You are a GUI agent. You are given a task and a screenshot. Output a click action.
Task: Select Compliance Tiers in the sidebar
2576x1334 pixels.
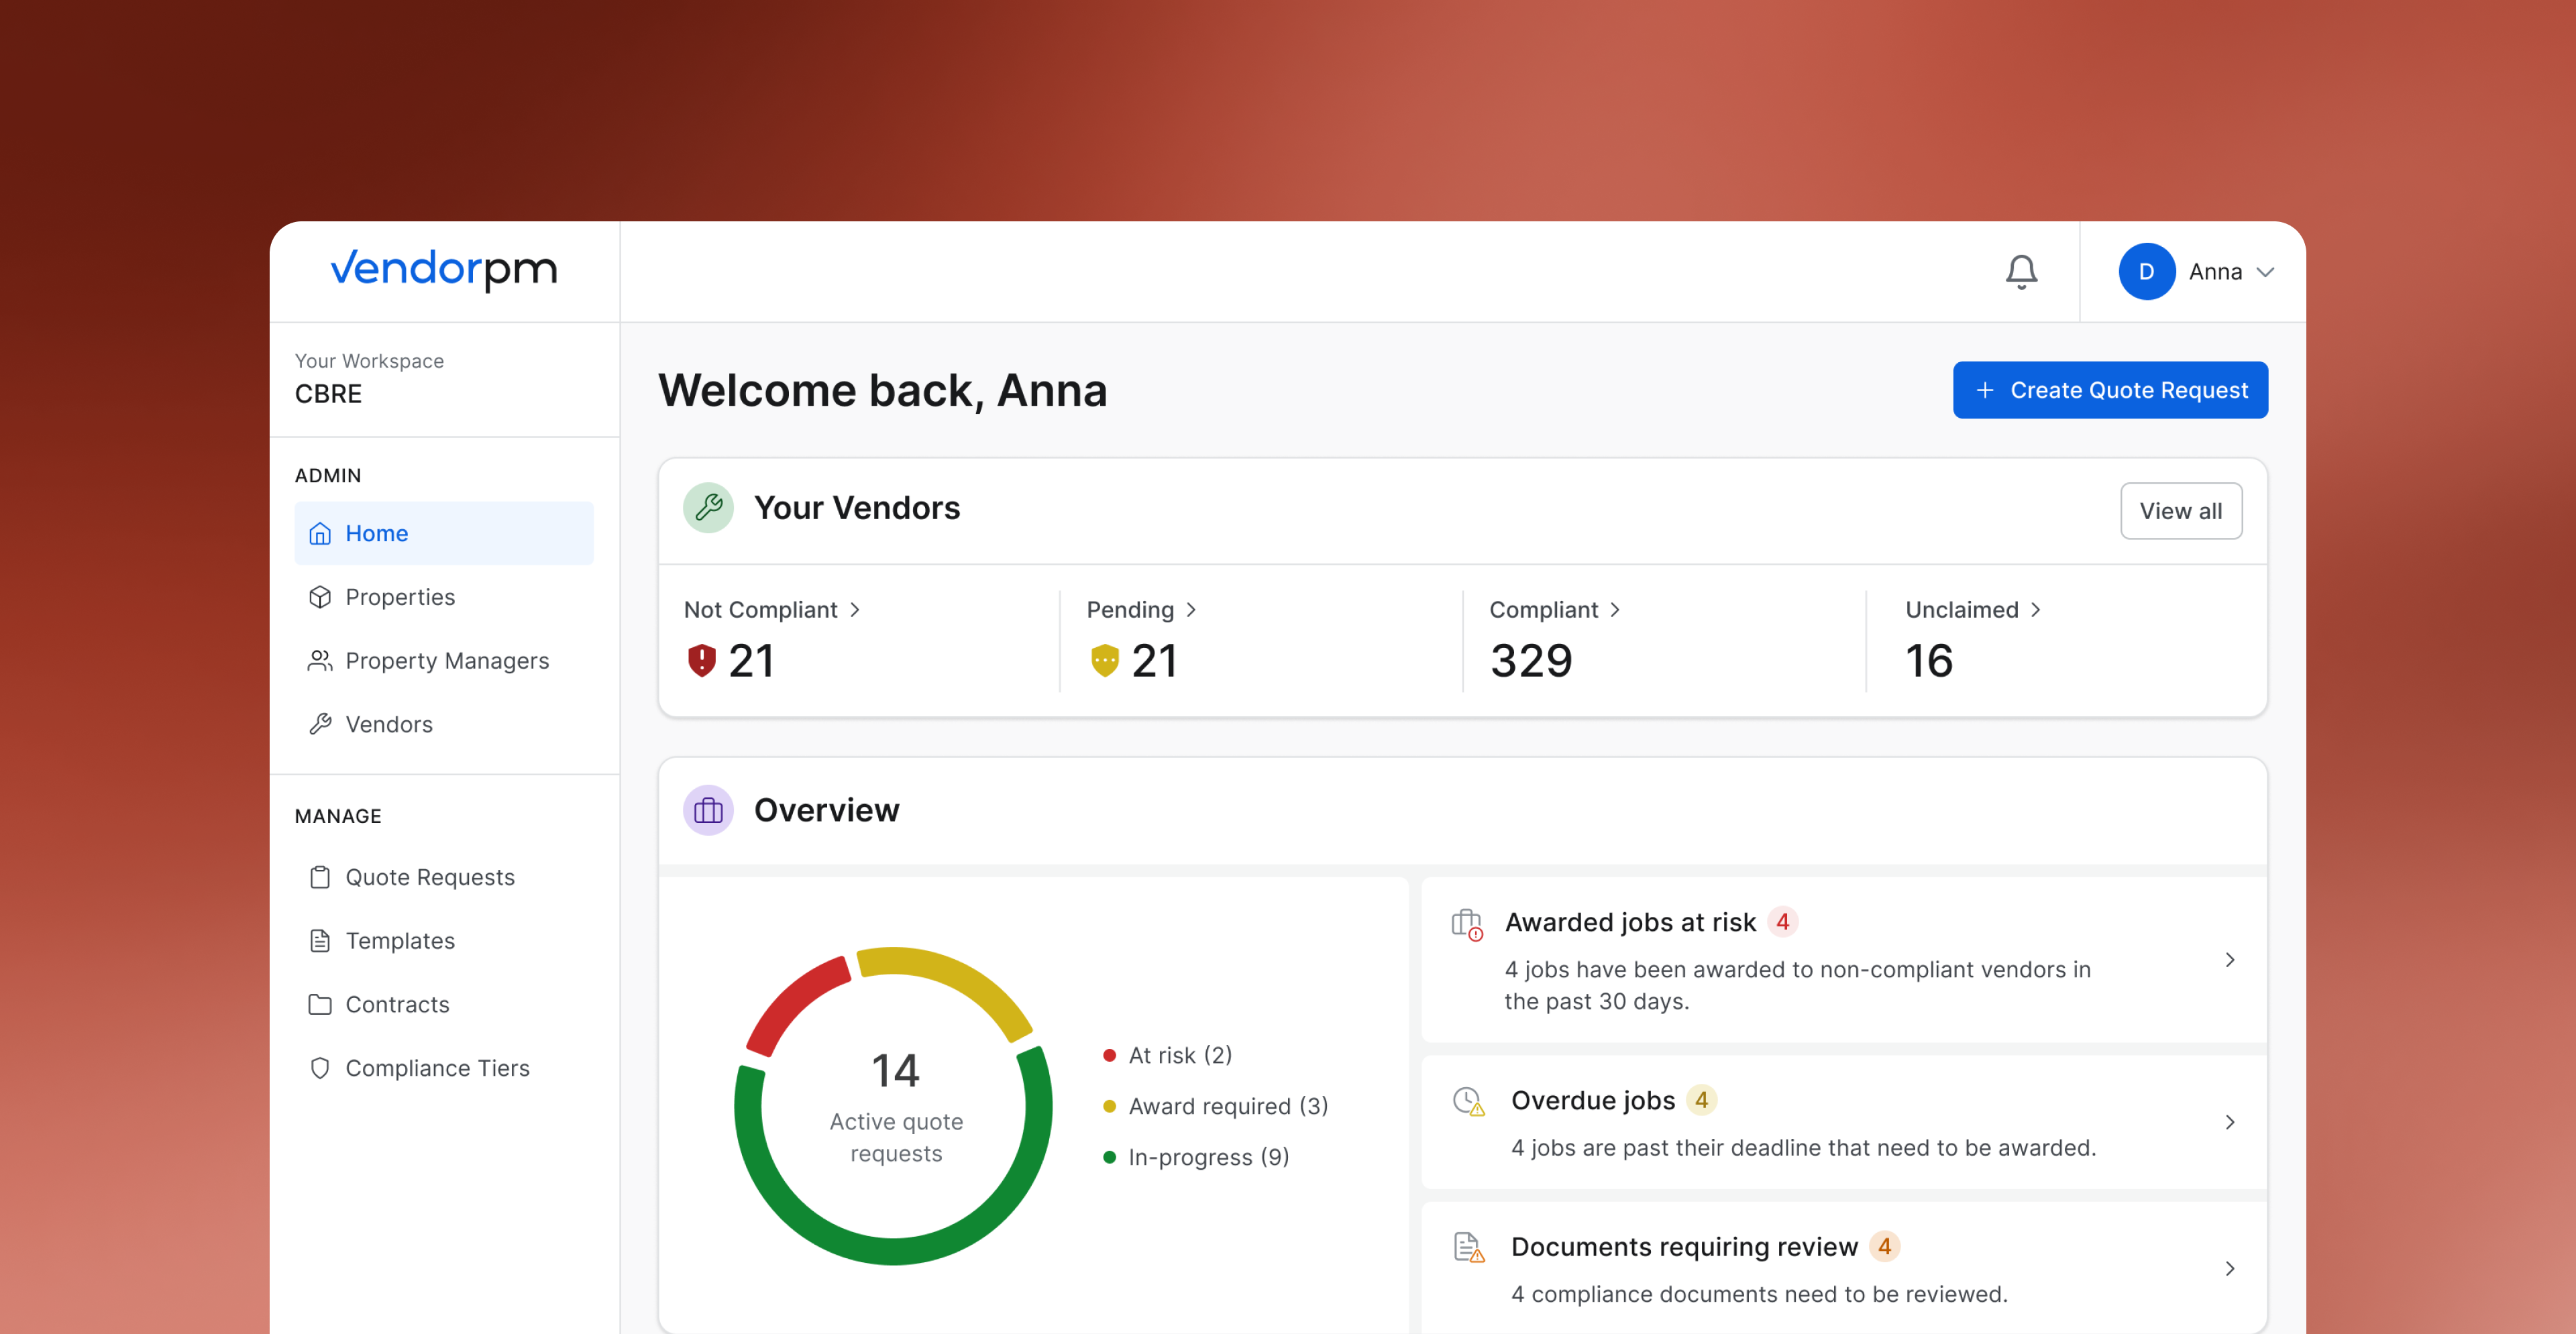point(437,1068)
